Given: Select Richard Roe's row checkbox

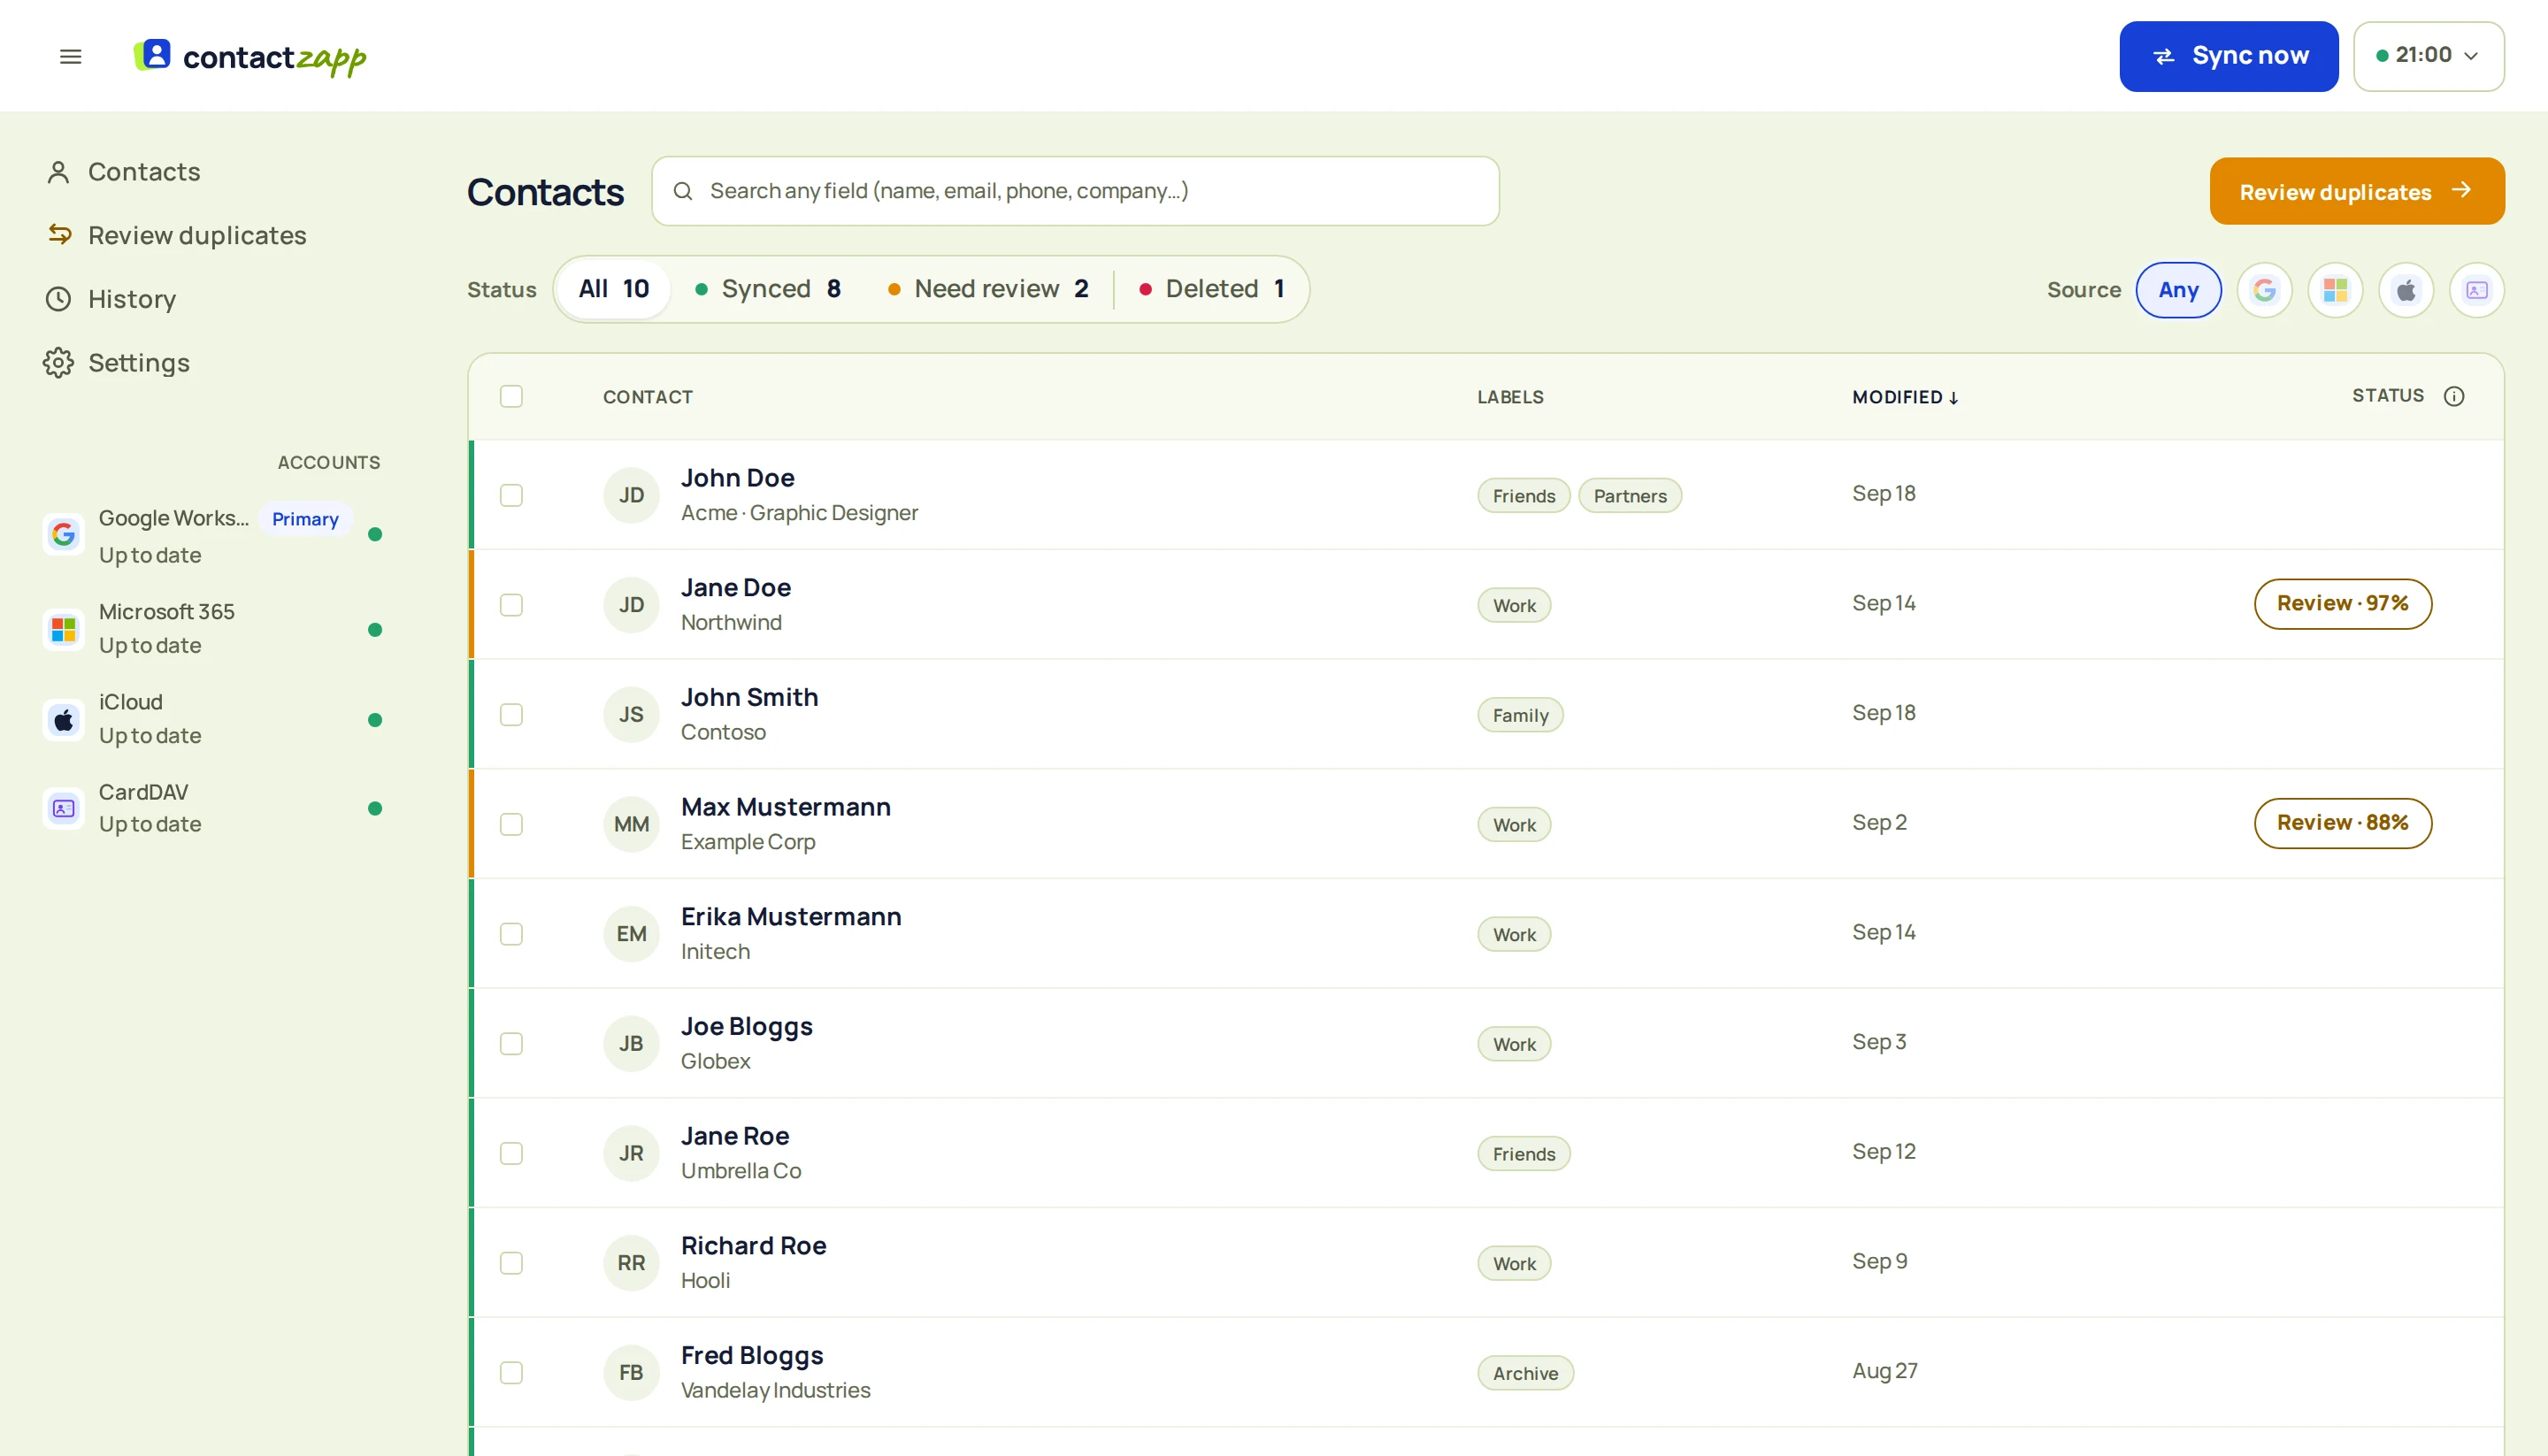Looking at the screenshot, I should (x=511, y=1263).
